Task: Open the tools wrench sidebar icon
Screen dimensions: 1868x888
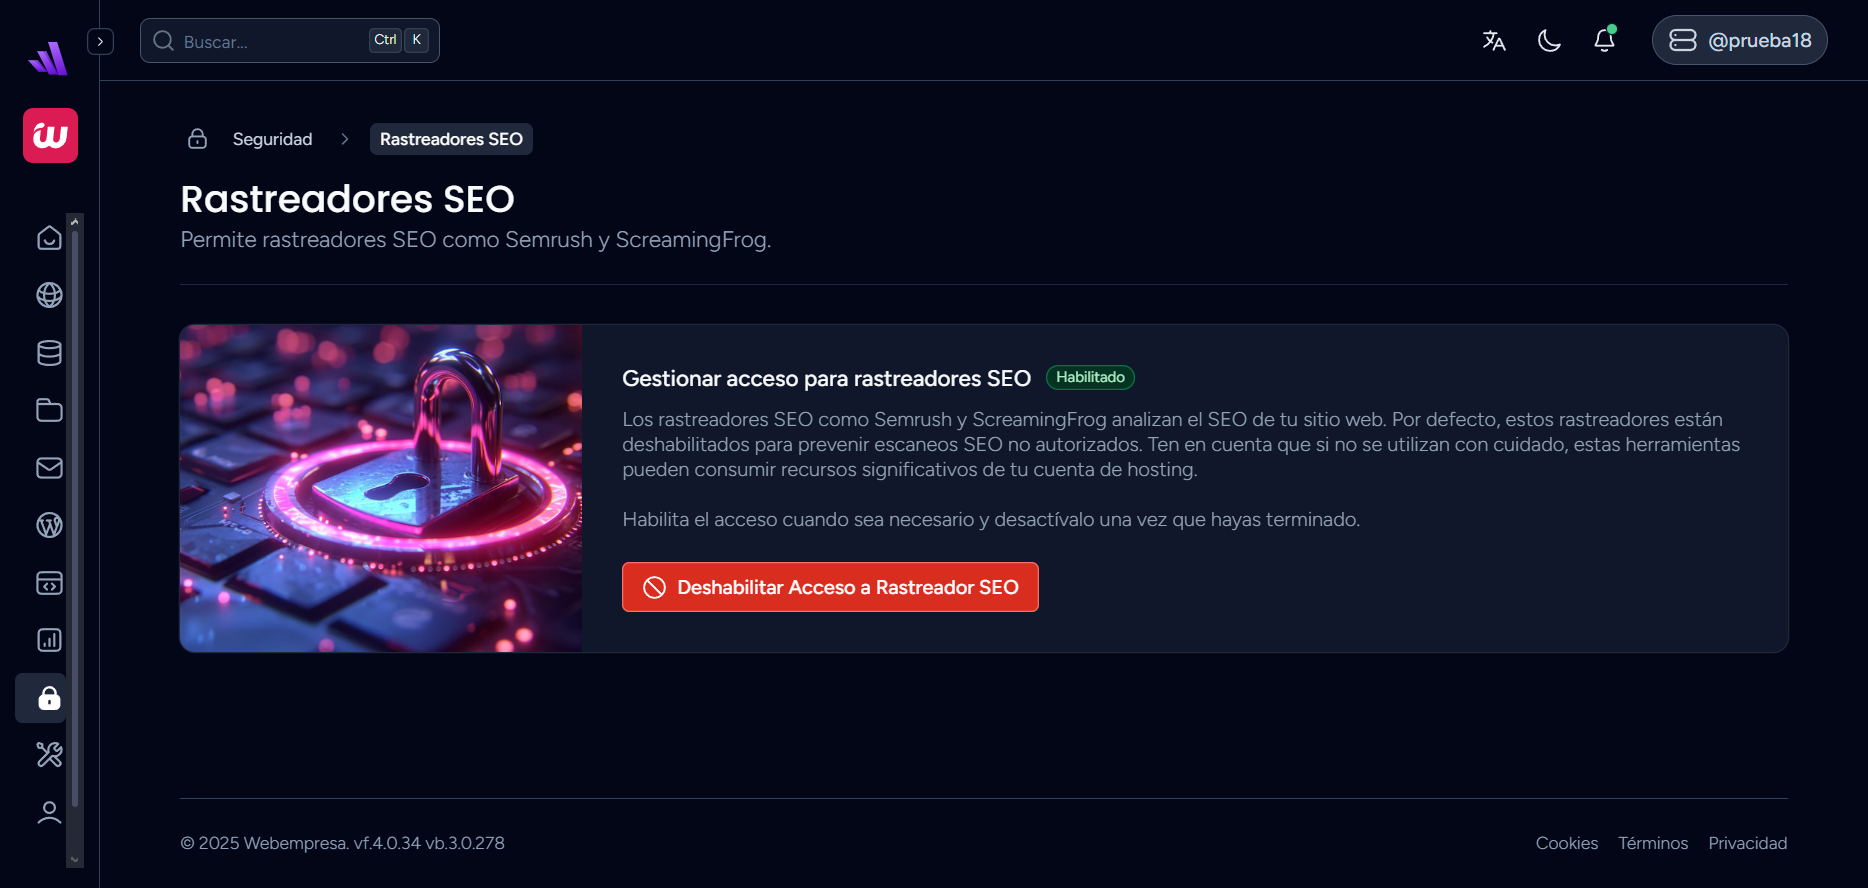Action: [49, 754]
